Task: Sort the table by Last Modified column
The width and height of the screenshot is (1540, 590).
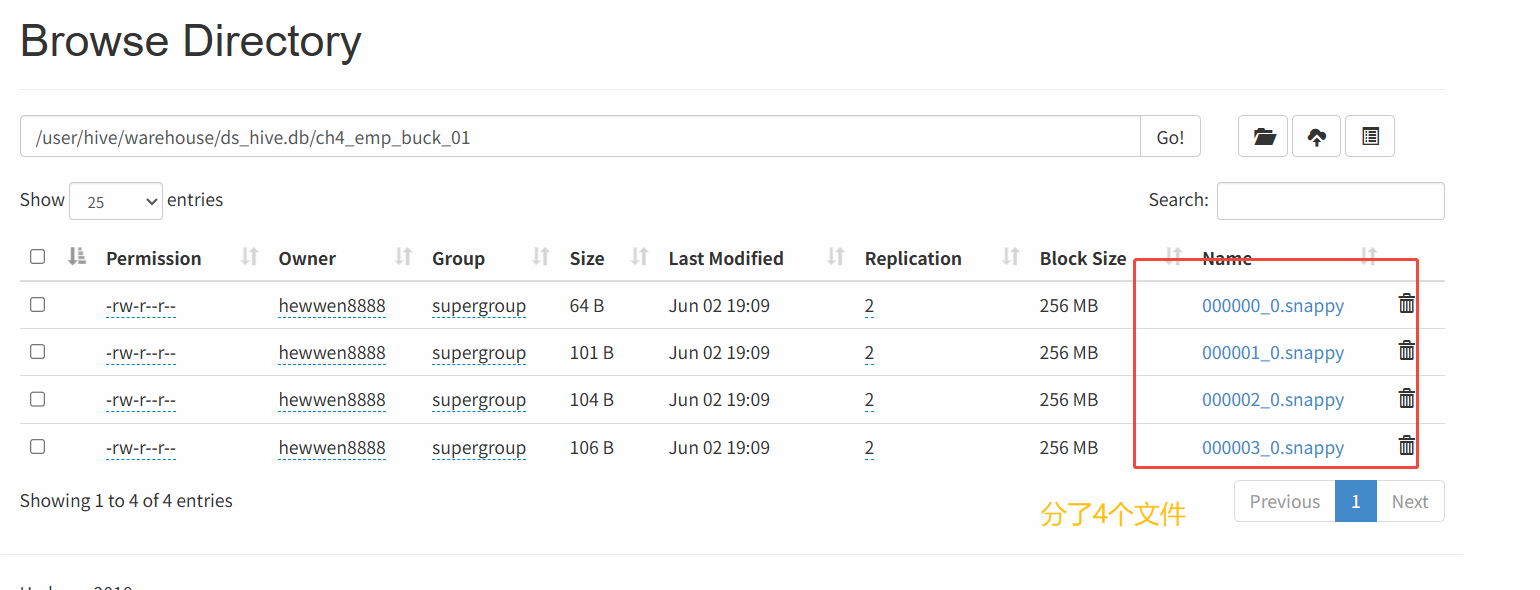Action: (x=836, y=257)
